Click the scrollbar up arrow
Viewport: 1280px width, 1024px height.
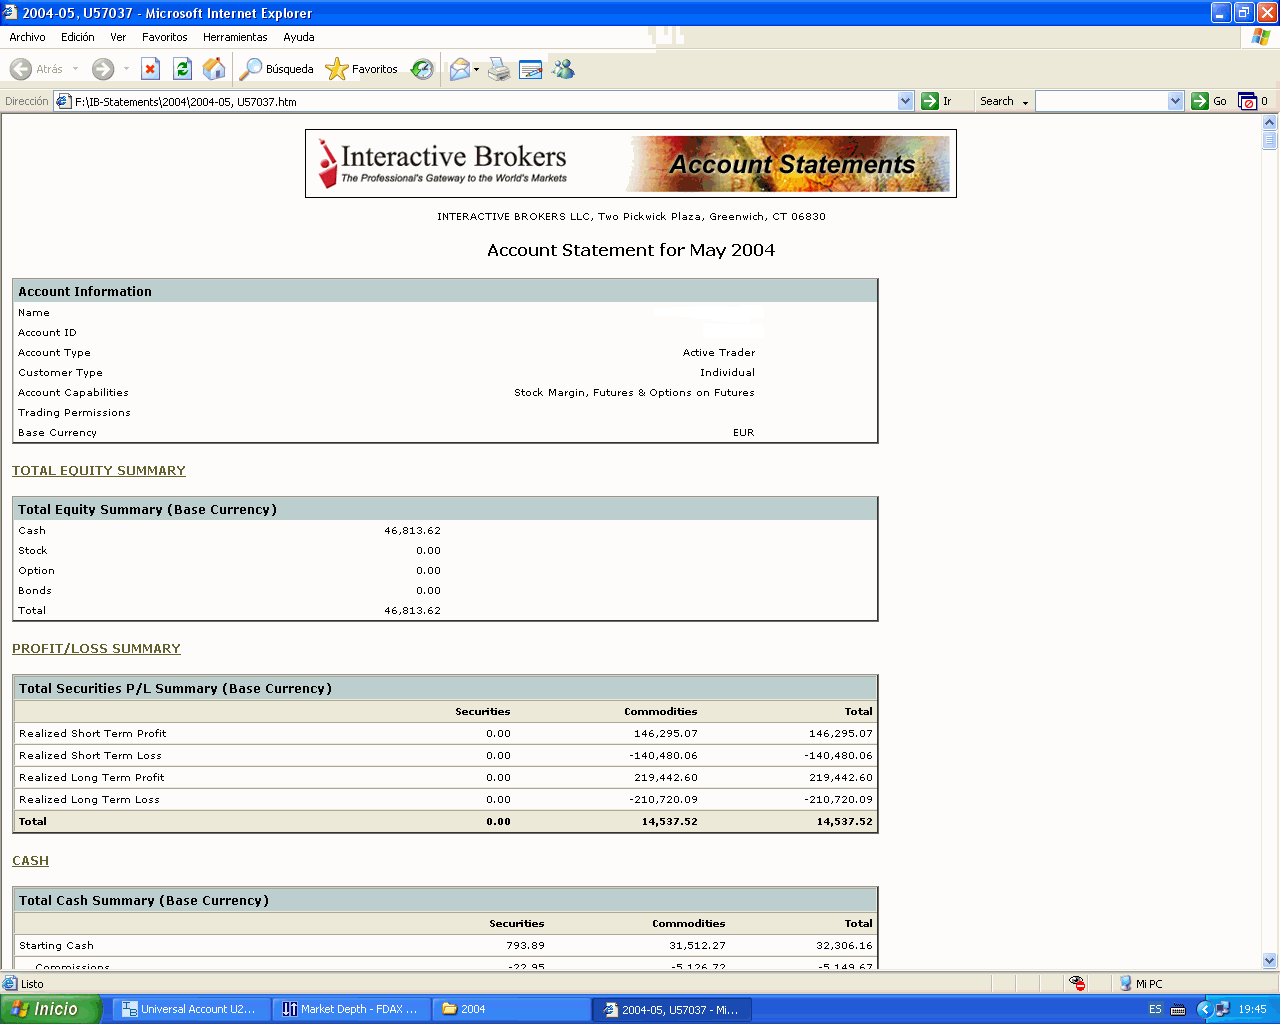pyautogui.click(x=1270, y=122)
